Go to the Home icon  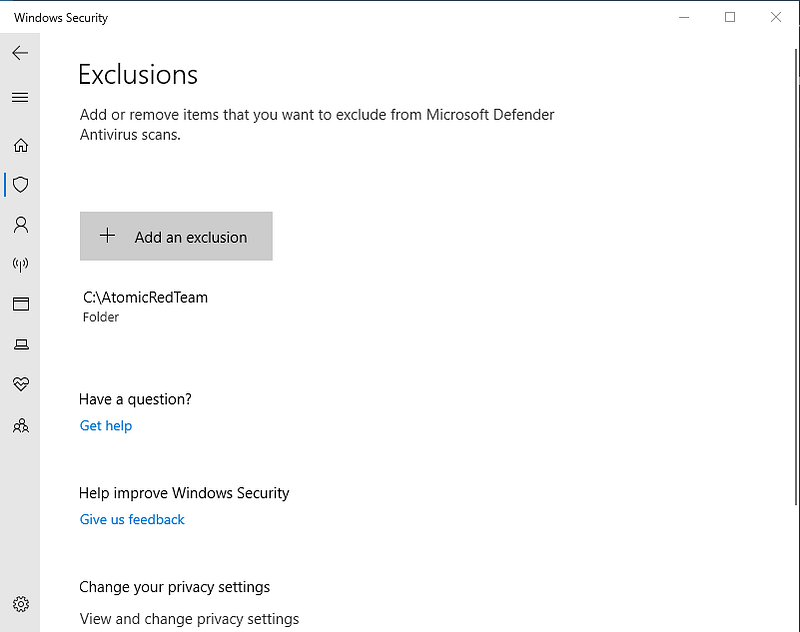[20, 145]
